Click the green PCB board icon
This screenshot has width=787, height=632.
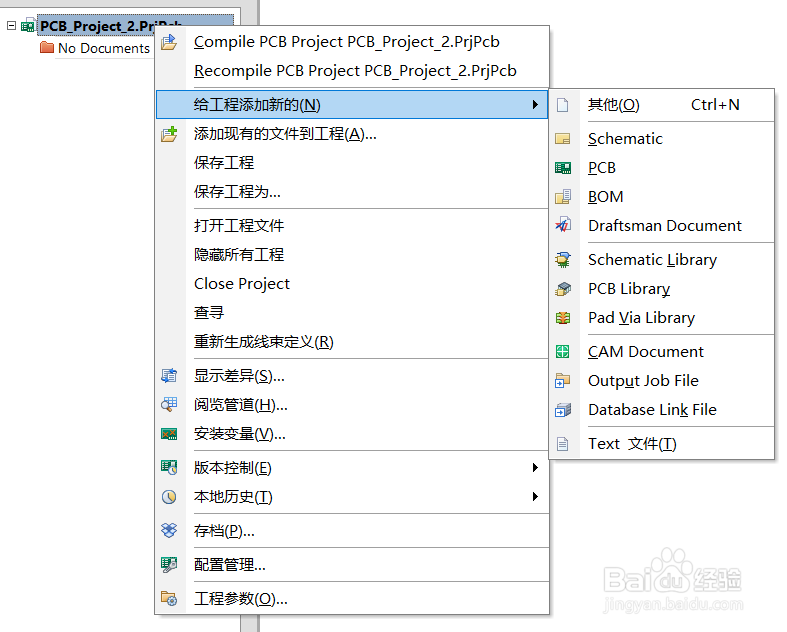(563, 168)
